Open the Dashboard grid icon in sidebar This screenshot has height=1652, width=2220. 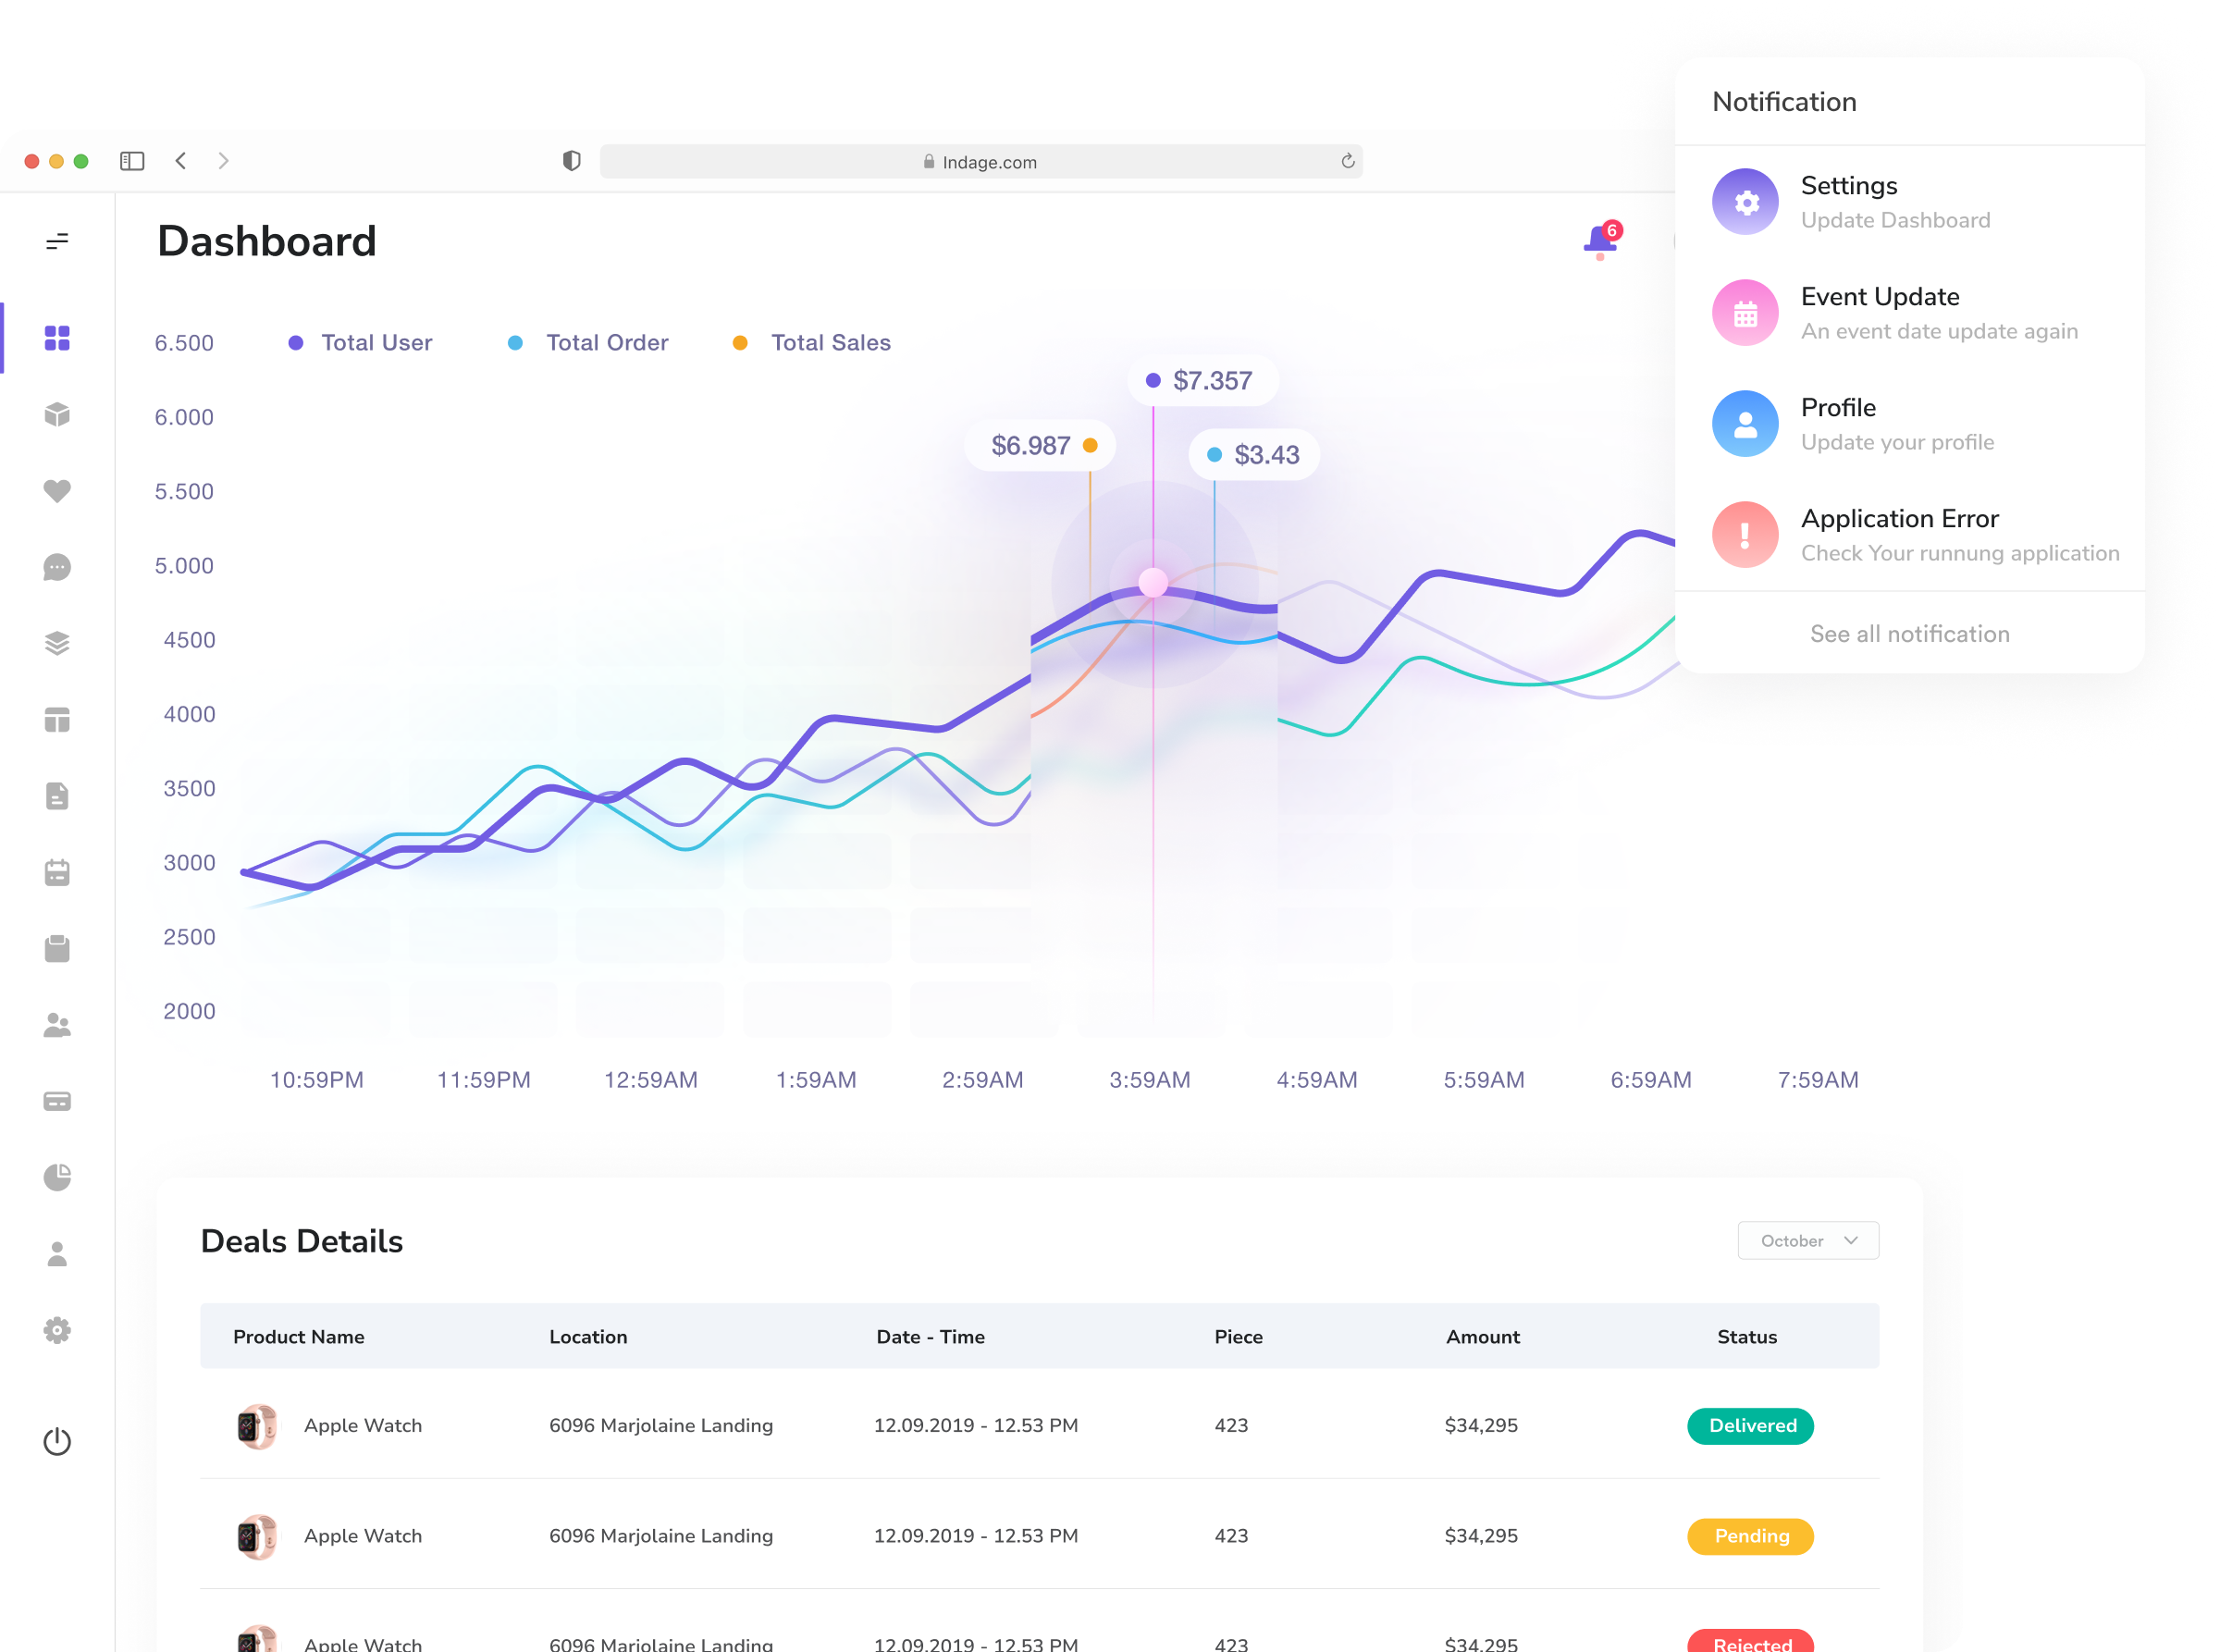click(x=57, y=339)
